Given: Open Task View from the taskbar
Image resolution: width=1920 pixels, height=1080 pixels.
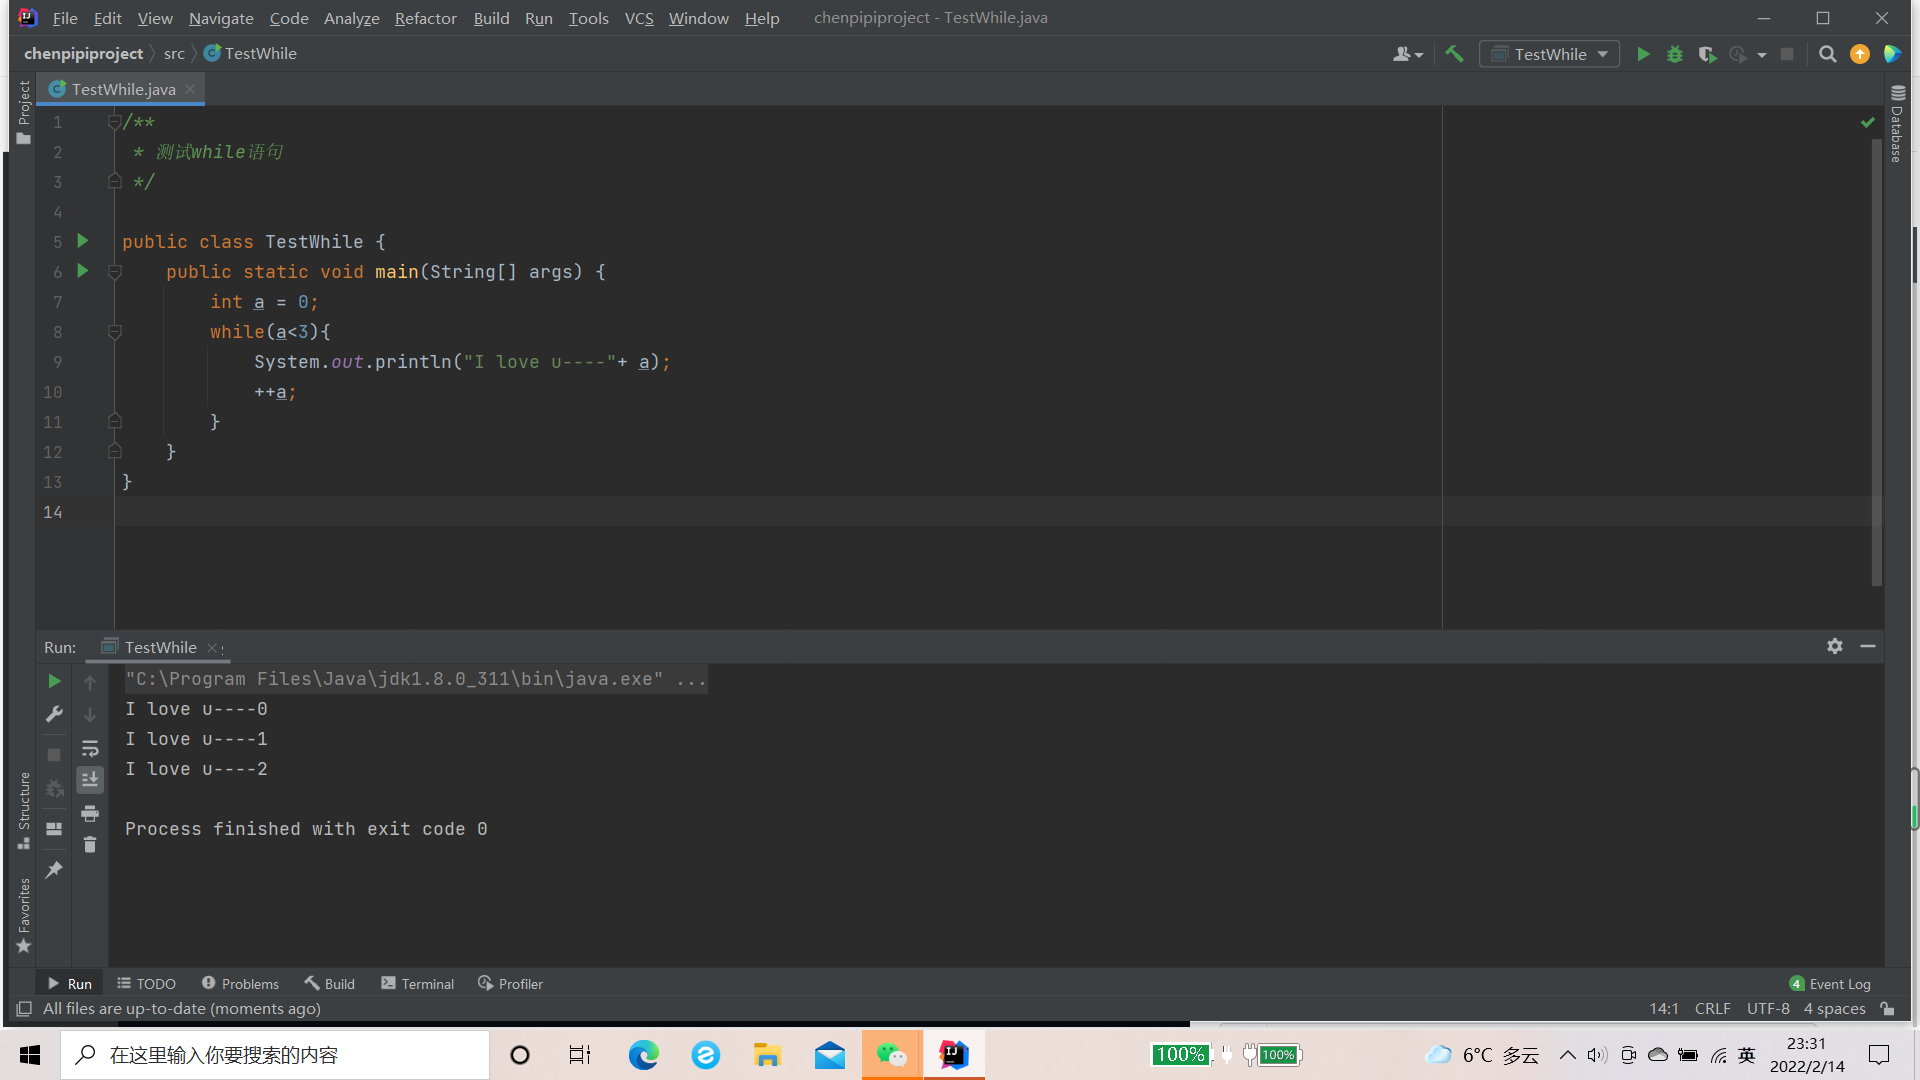Looking at the screenshot, I should (580, 1055).
